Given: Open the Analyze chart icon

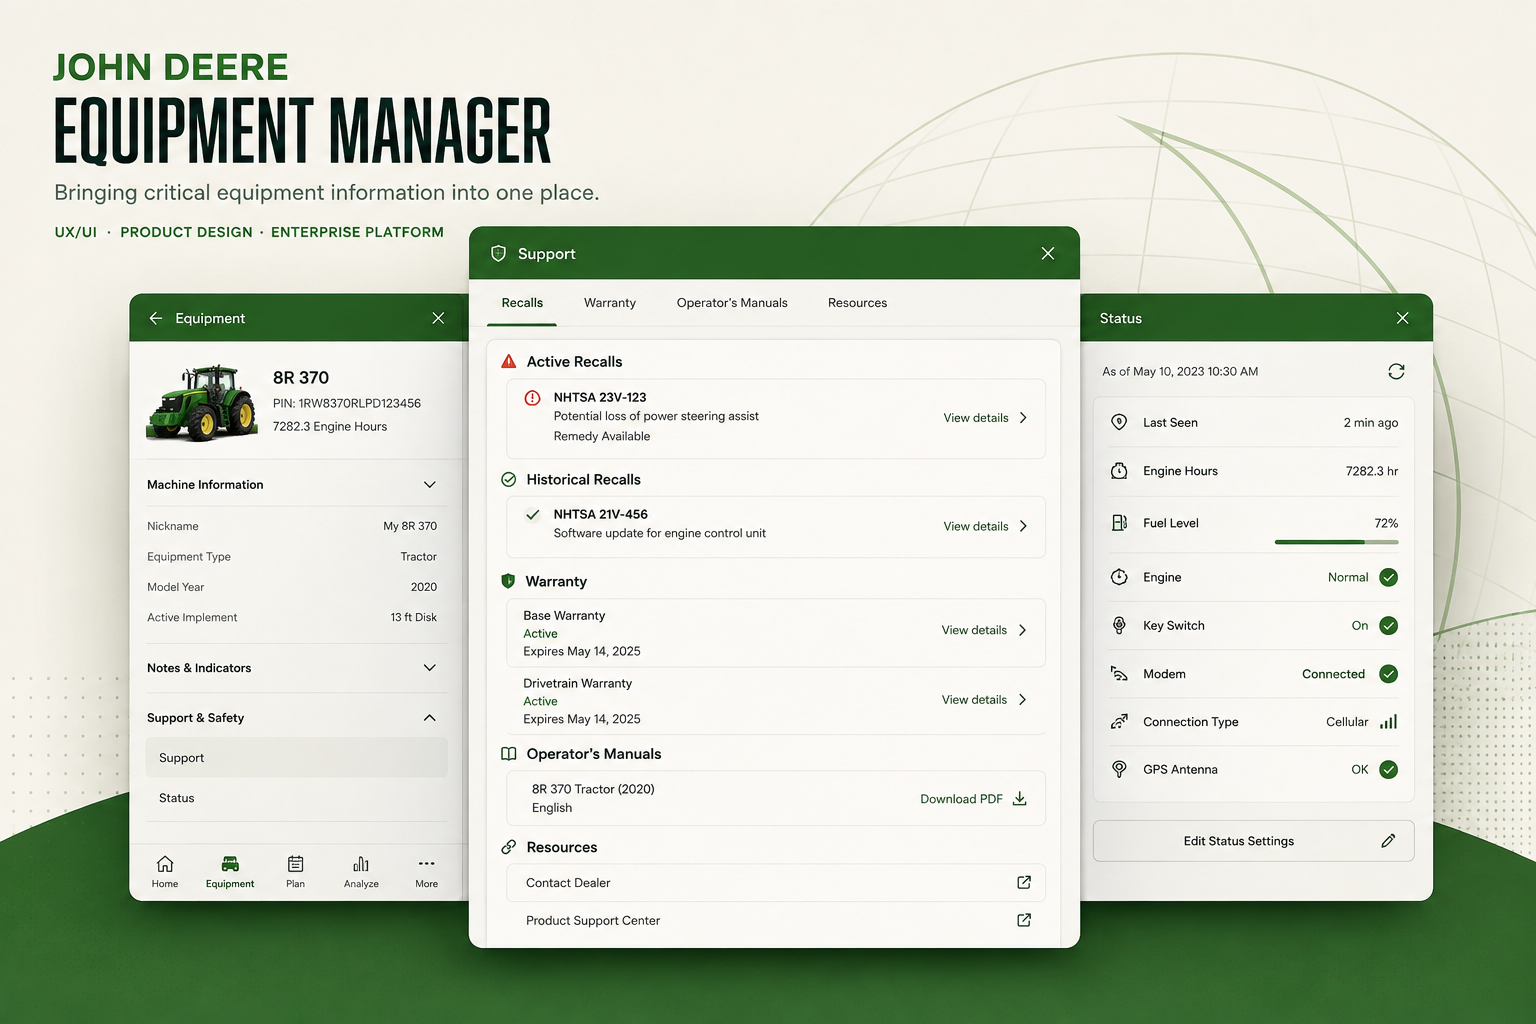Looking at the screenshot, I should click(x=361, y=864).
